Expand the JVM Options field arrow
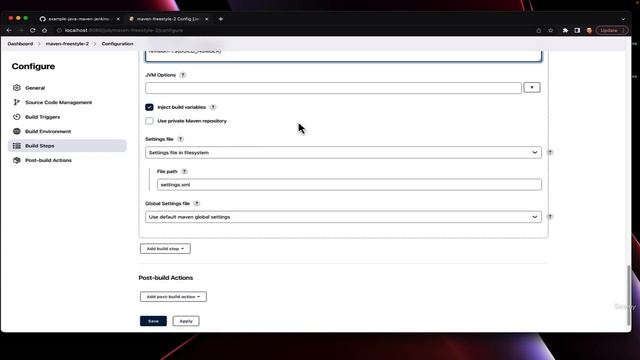The image size is (640, 360). click(x=532, y=87)
